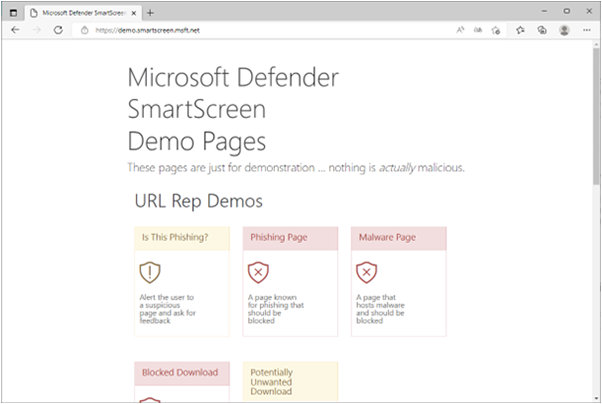Click the address bar URL field
602x404 pixels.
(x=261, y=30)
